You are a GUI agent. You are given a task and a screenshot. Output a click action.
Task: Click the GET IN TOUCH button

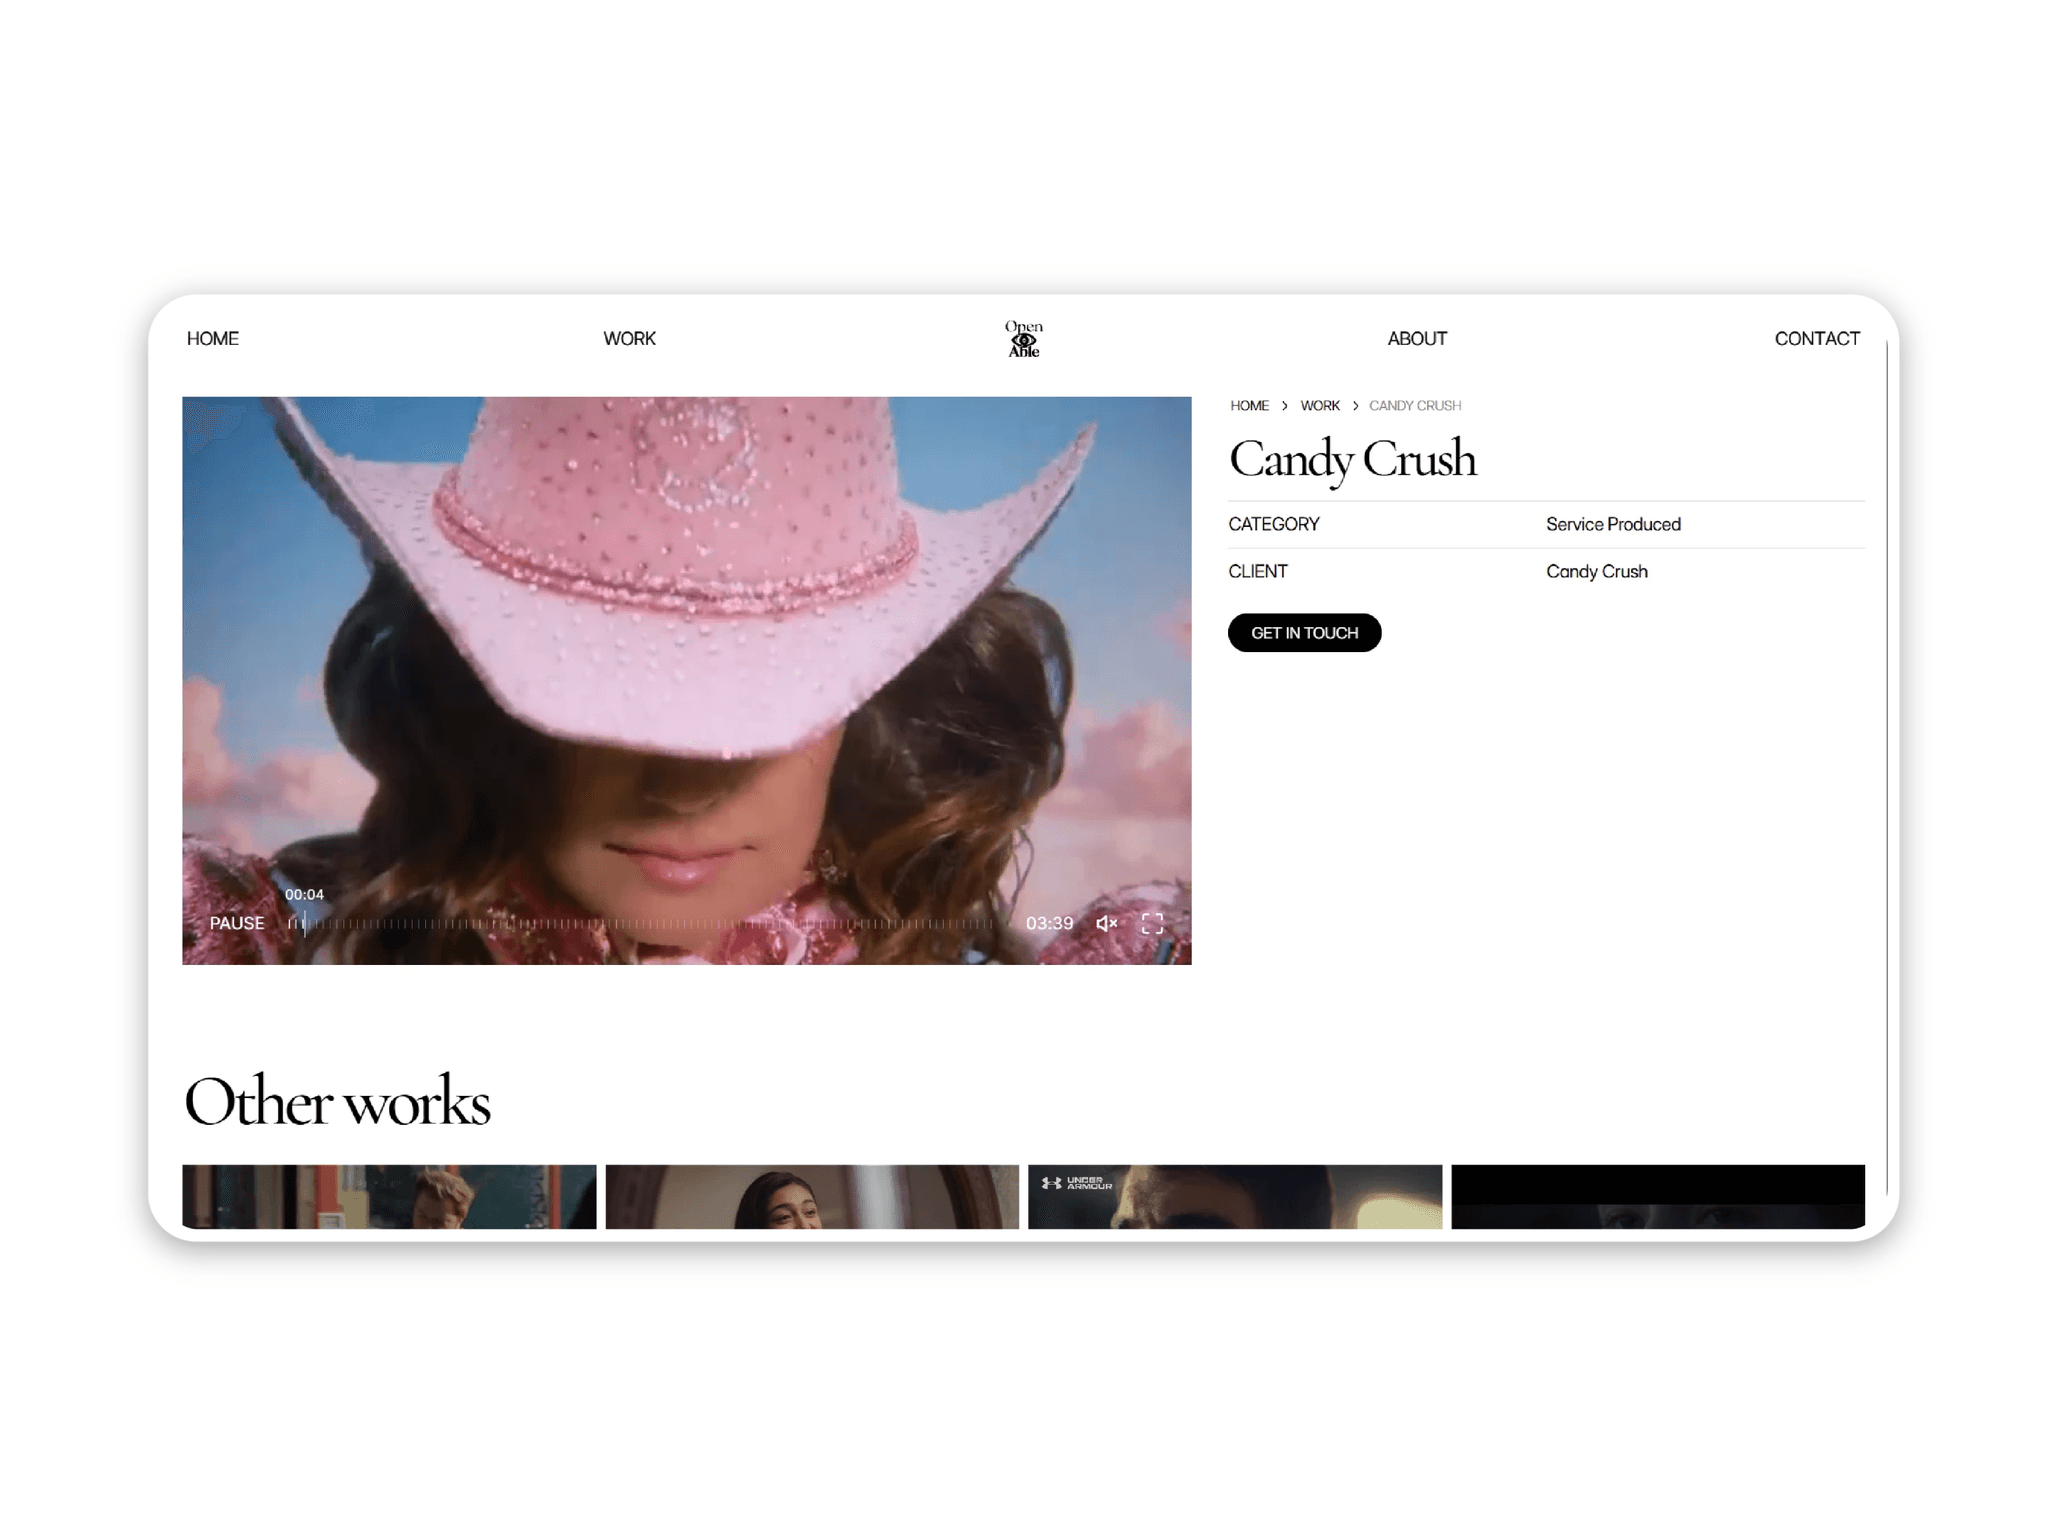click(1304, 633)
